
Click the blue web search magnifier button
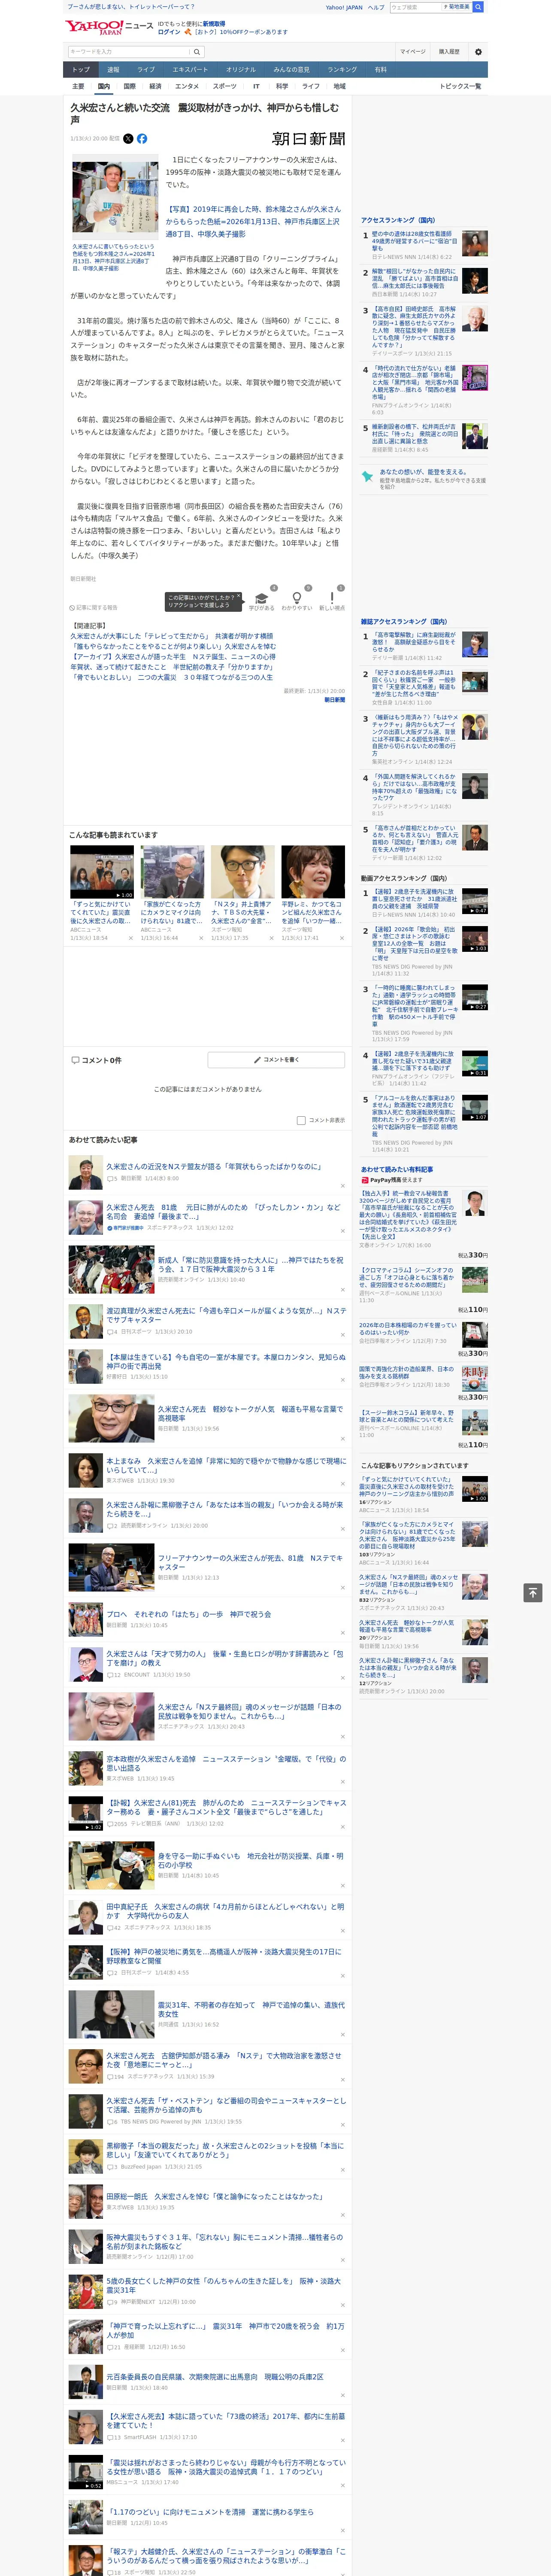tap(478, 7)
